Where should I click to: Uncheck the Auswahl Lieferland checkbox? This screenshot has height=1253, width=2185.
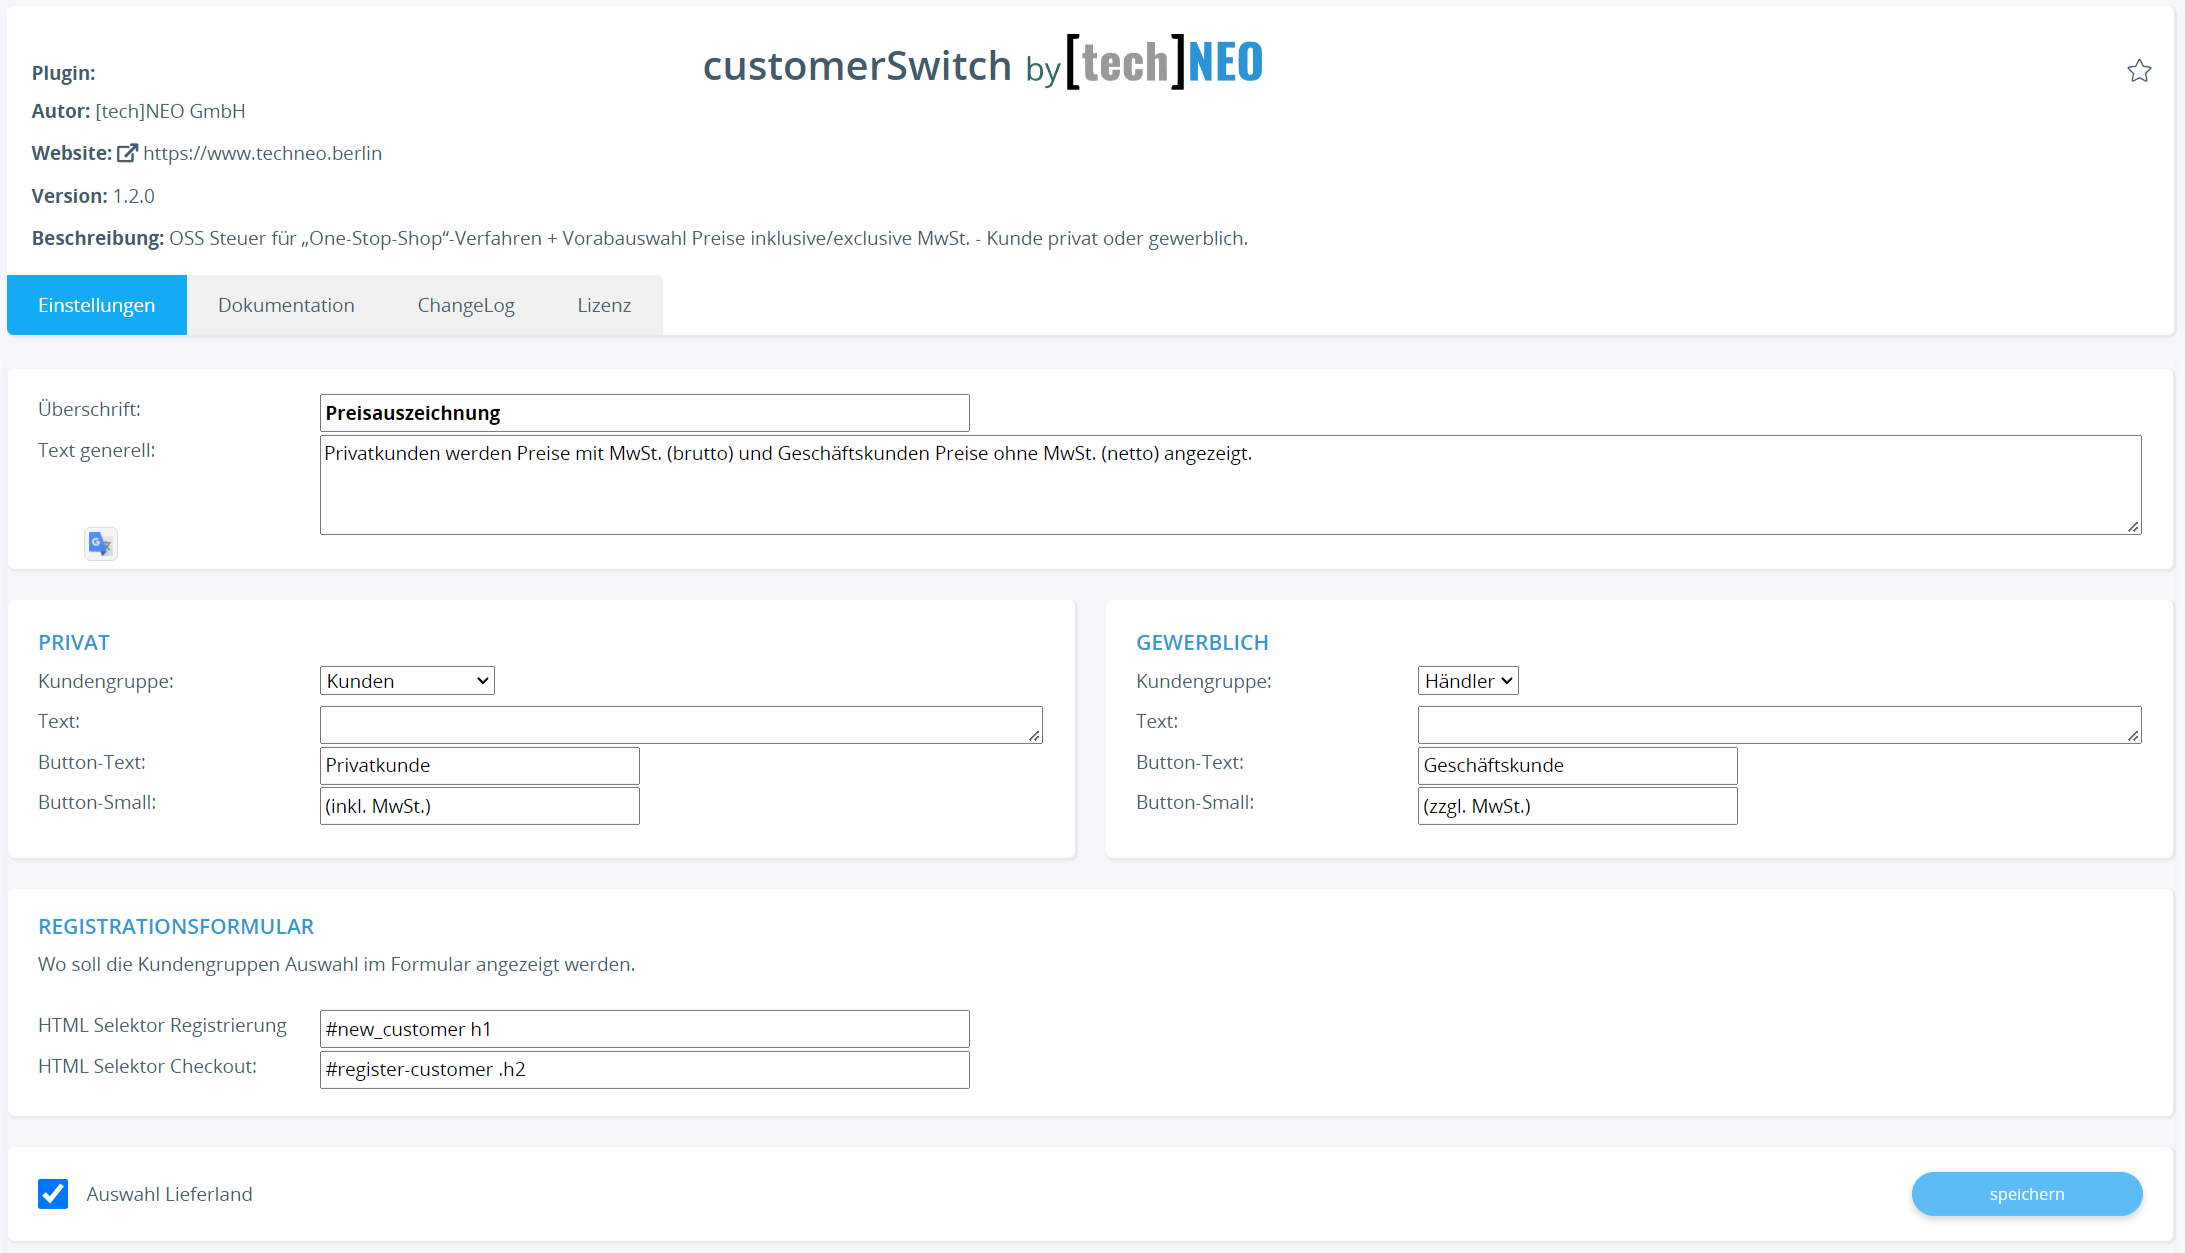tap(53, 1194)
